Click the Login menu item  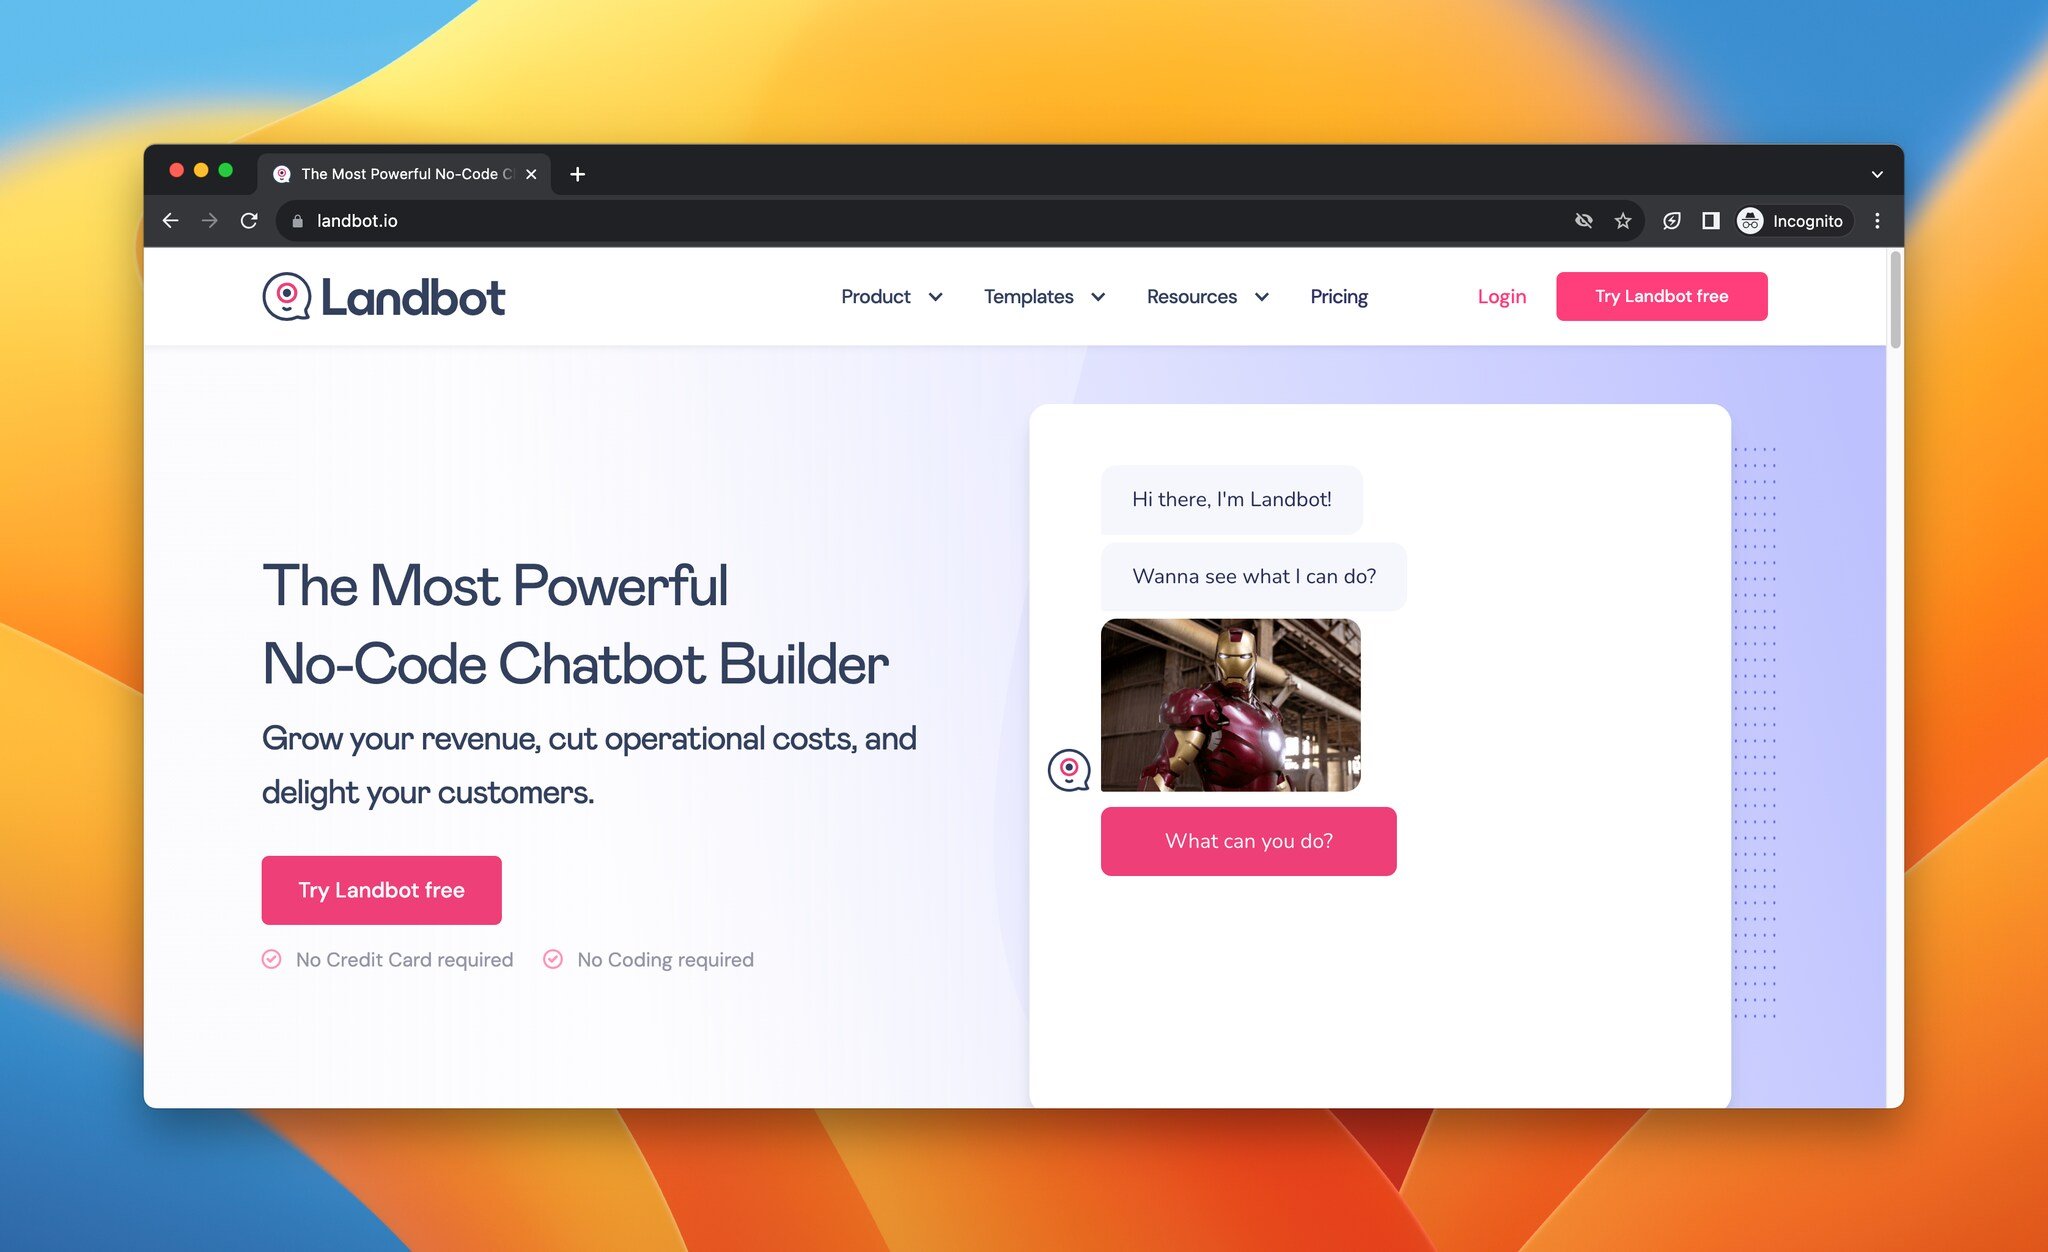(x=1501, y=297)
